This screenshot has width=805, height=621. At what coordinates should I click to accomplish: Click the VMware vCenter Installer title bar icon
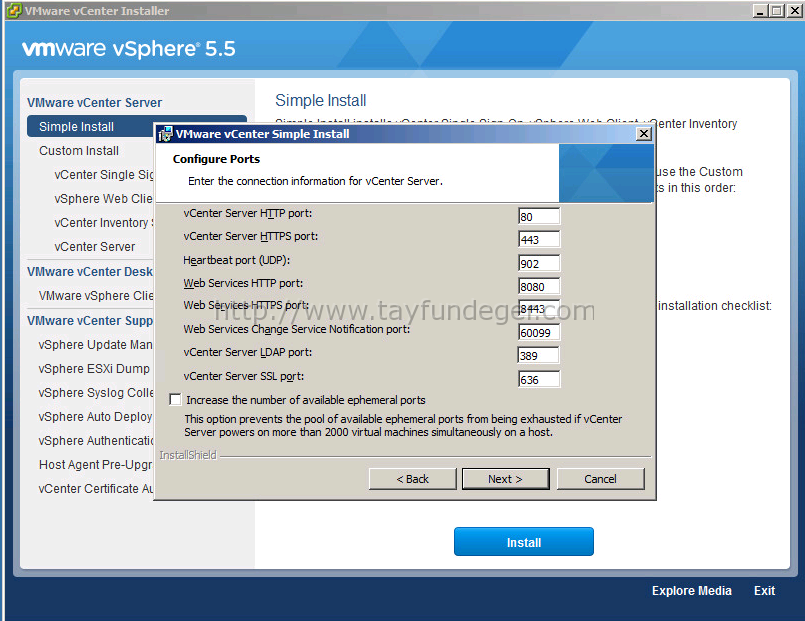point(14,10)
